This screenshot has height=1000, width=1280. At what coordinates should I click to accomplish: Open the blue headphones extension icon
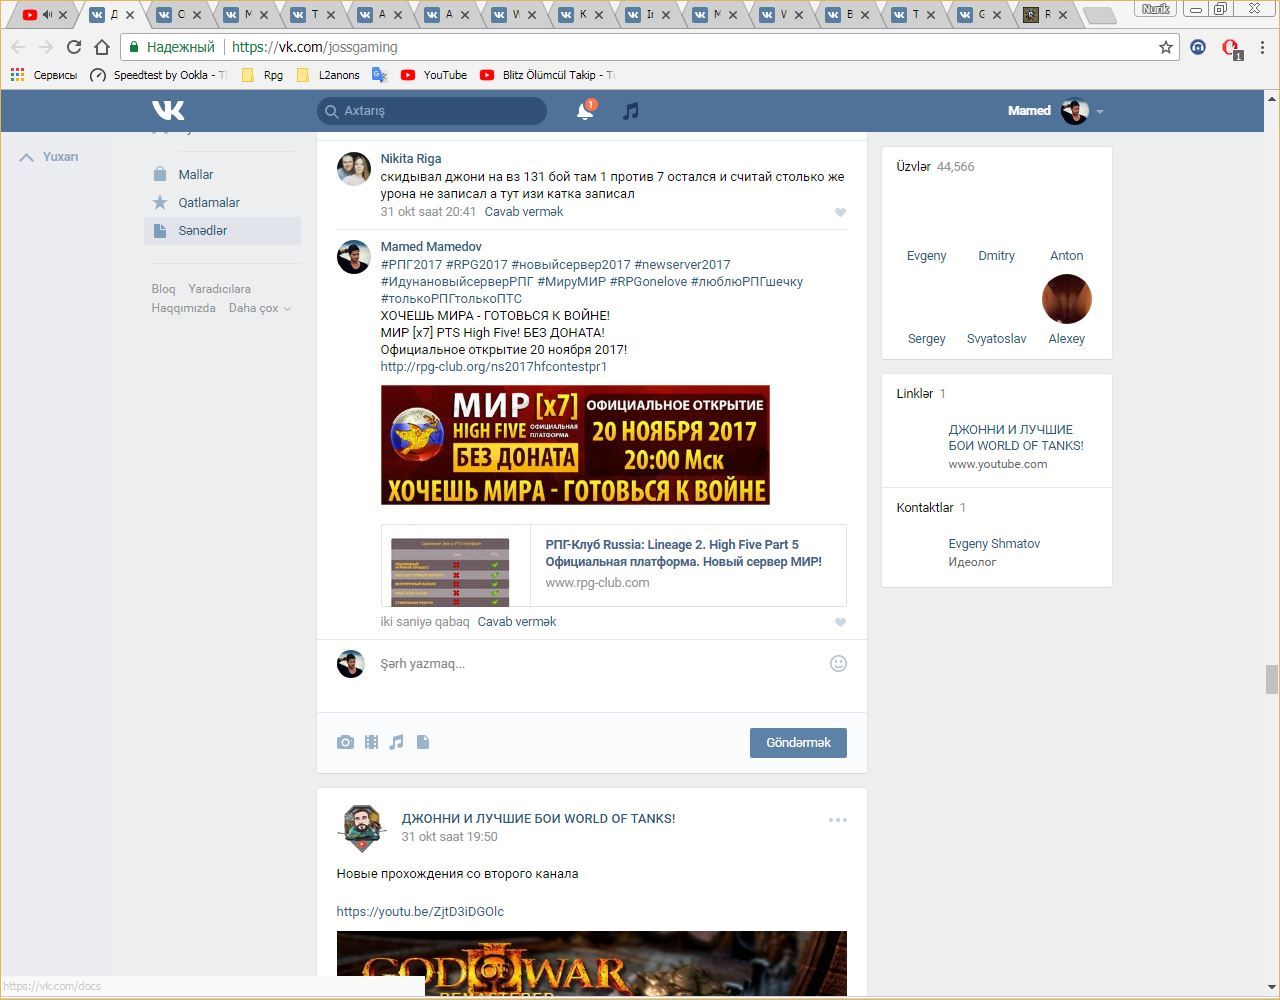click(1198, 47)
